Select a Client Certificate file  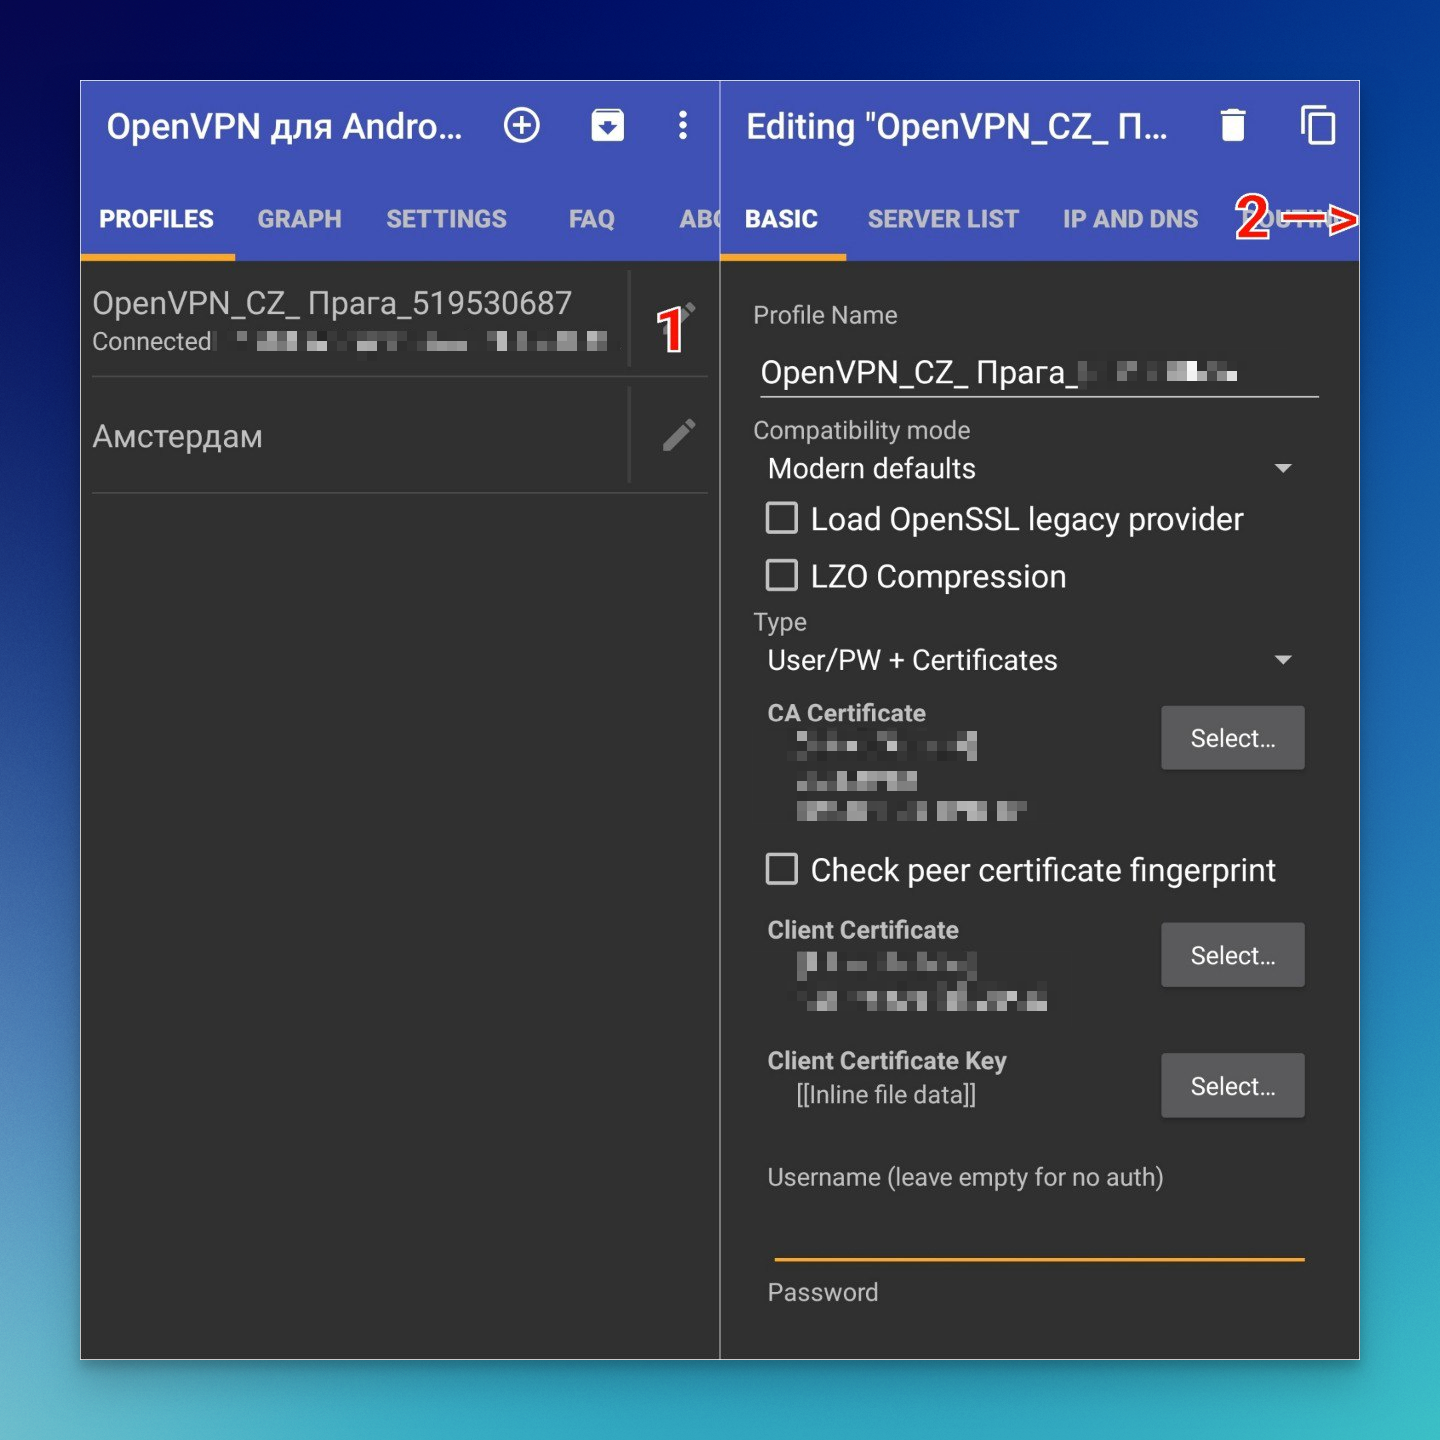point(1233,955)
